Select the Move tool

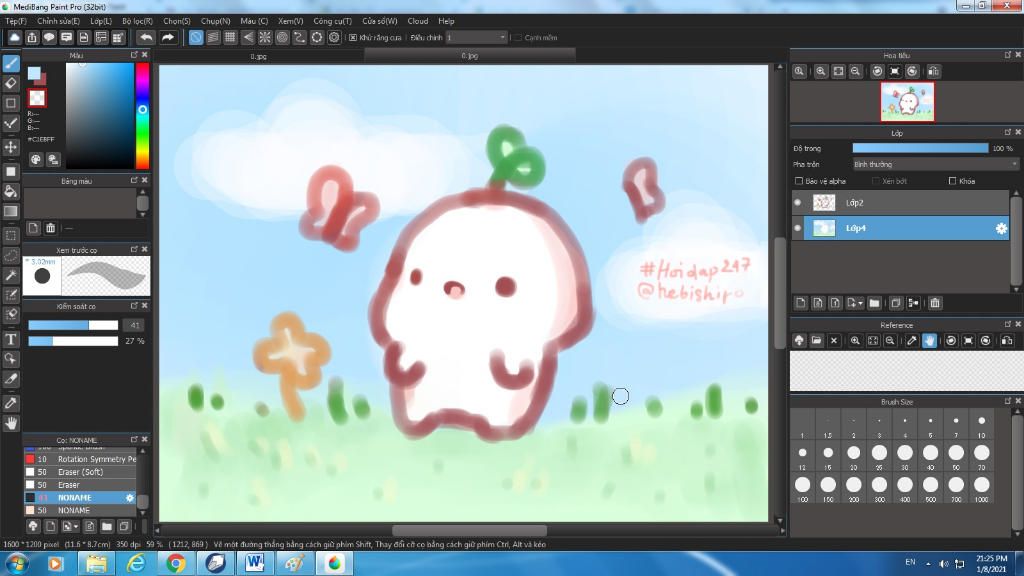click(11, 147)
